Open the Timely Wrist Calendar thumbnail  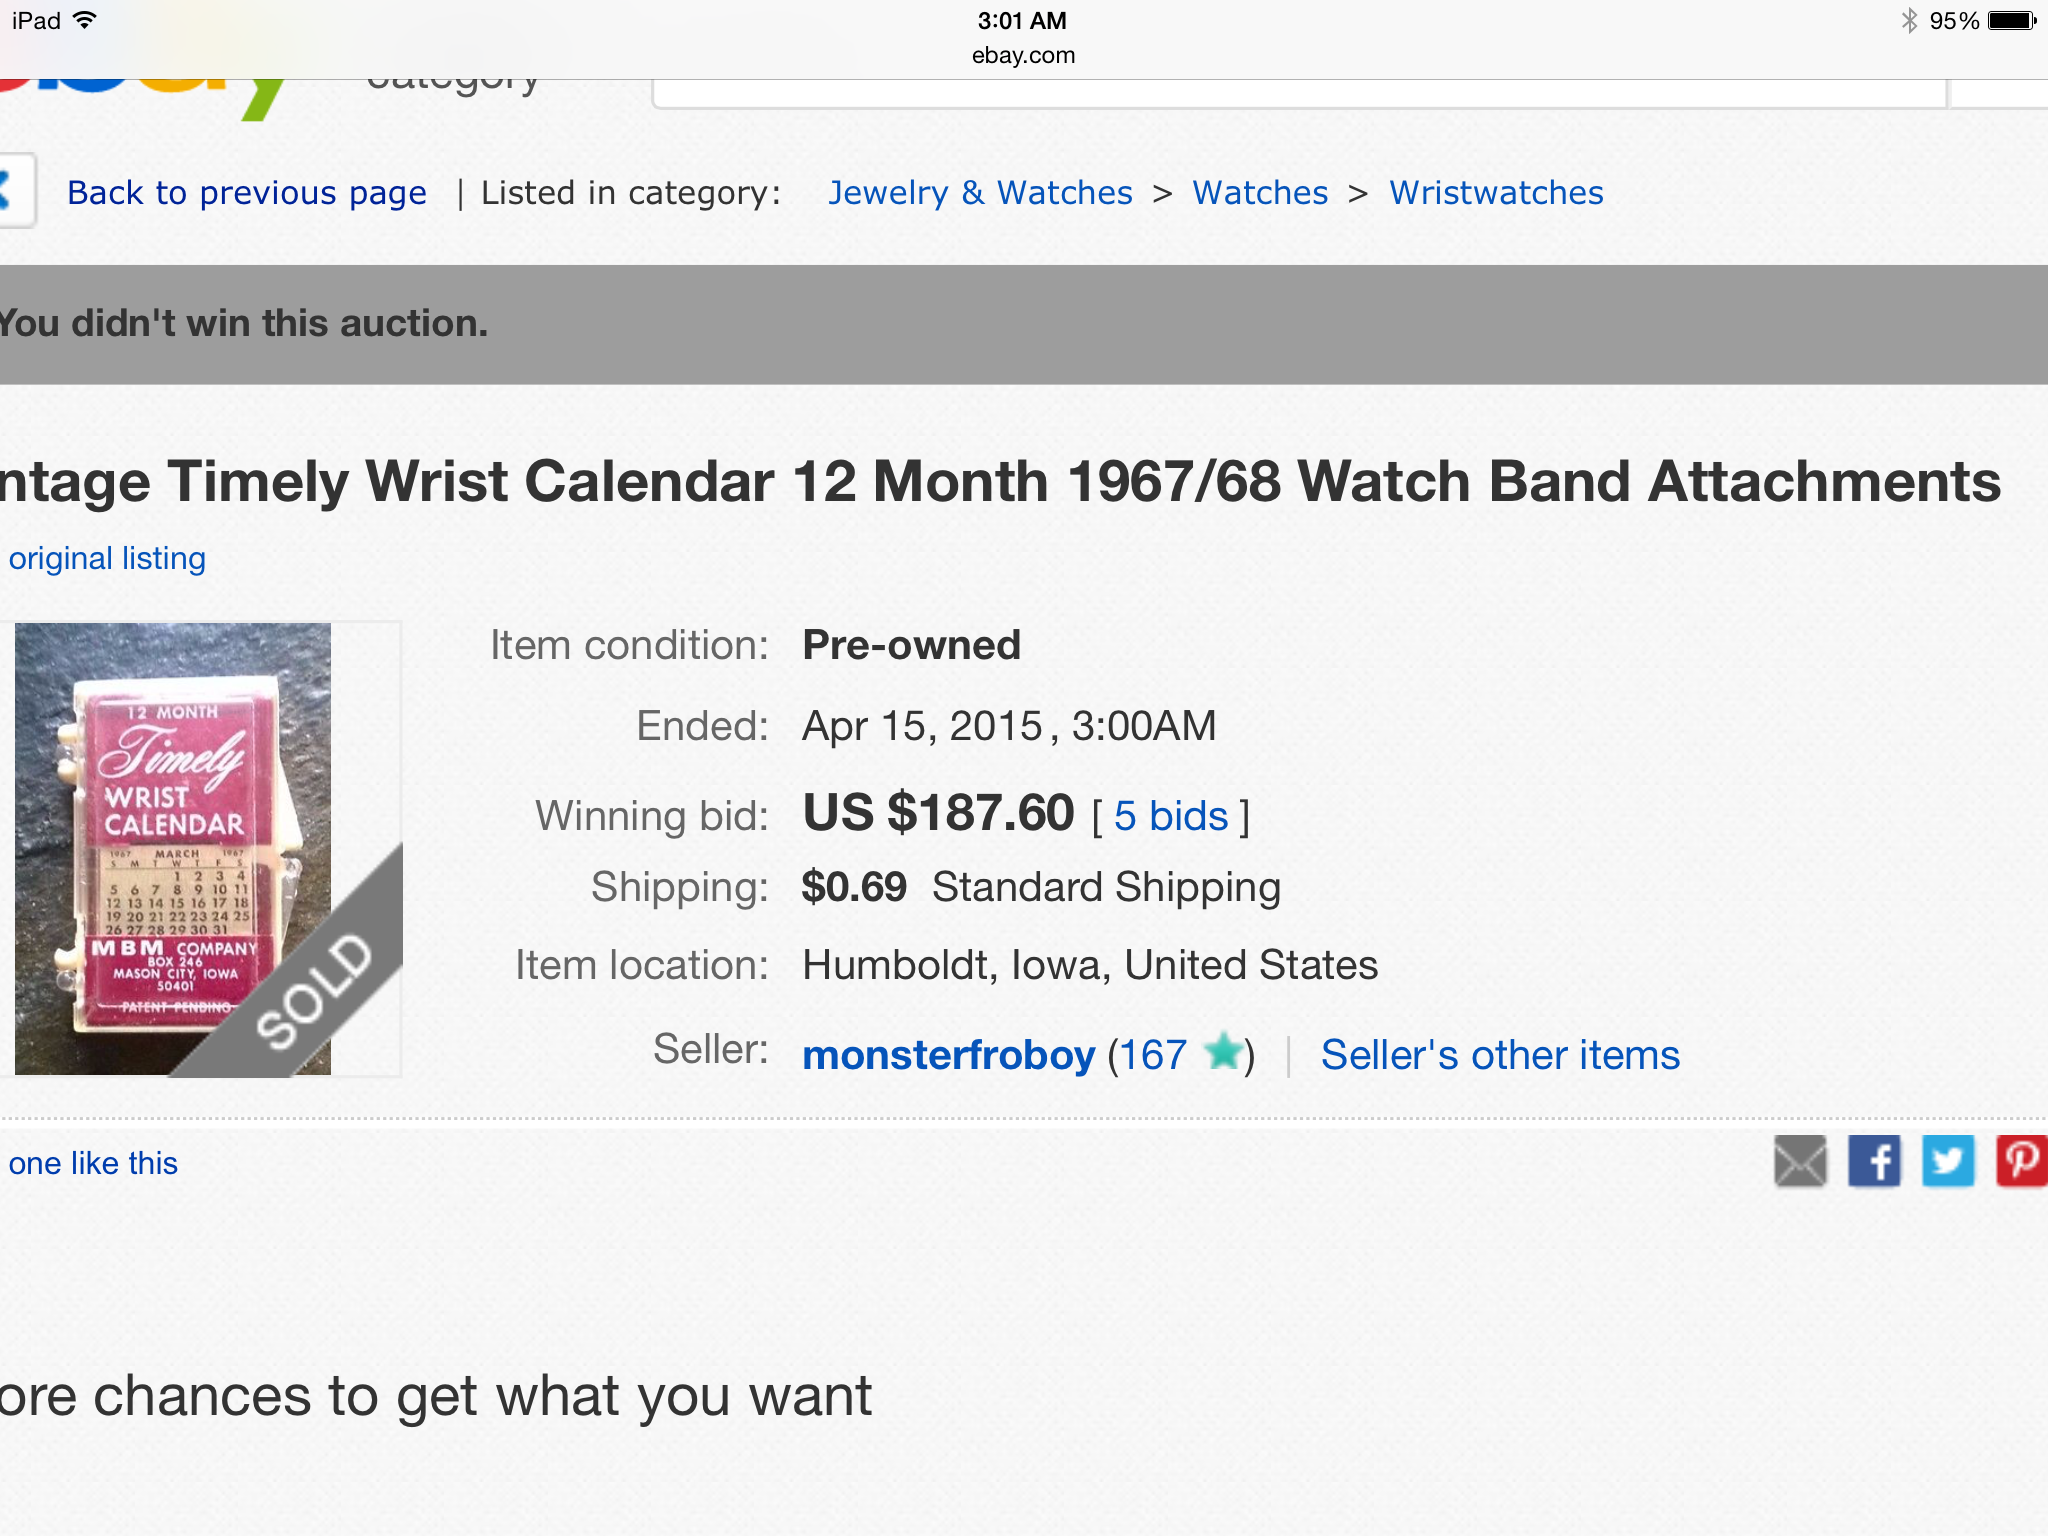click(173, 848)
